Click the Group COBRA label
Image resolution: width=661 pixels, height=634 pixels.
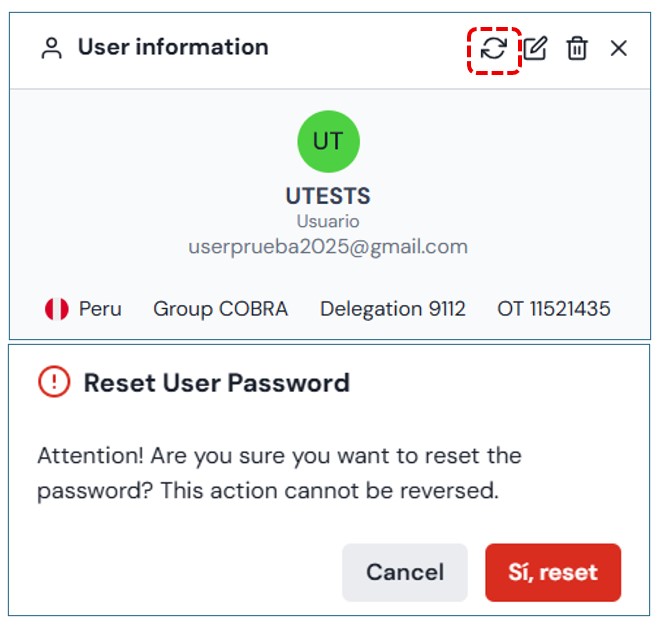[220, 309]
